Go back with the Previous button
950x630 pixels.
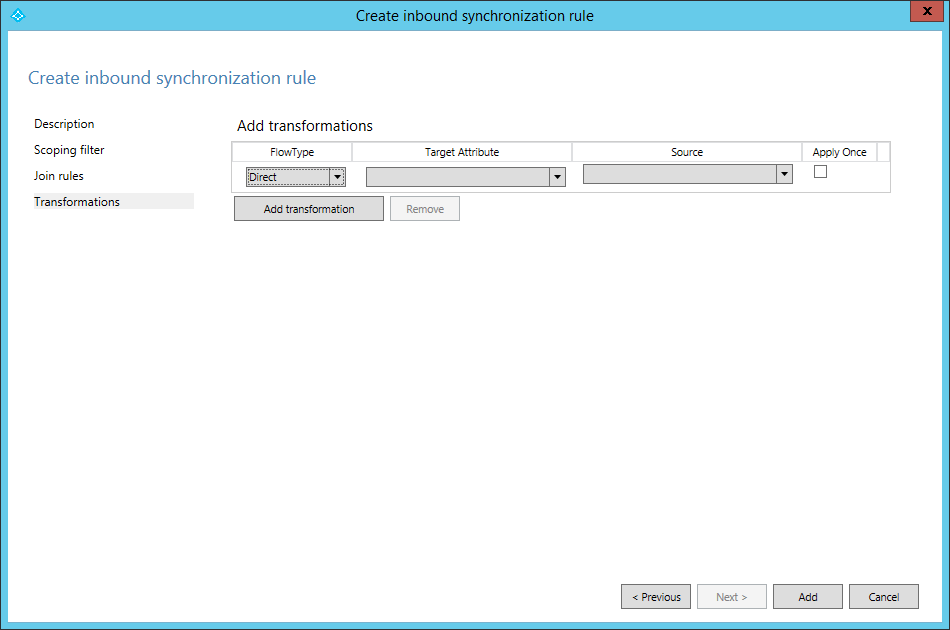(x=656, y=597)
